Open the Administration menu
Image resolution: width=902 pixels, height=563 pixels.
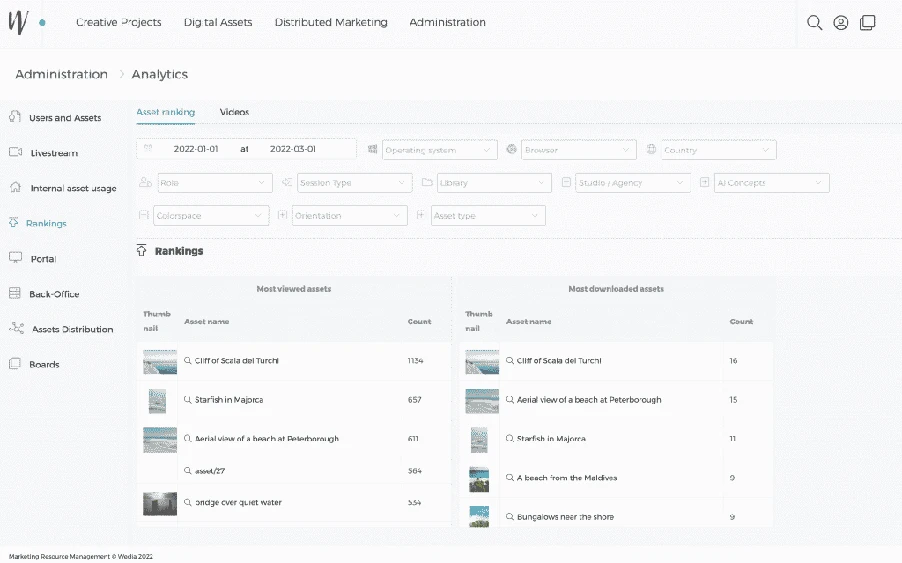click(448, 22)
